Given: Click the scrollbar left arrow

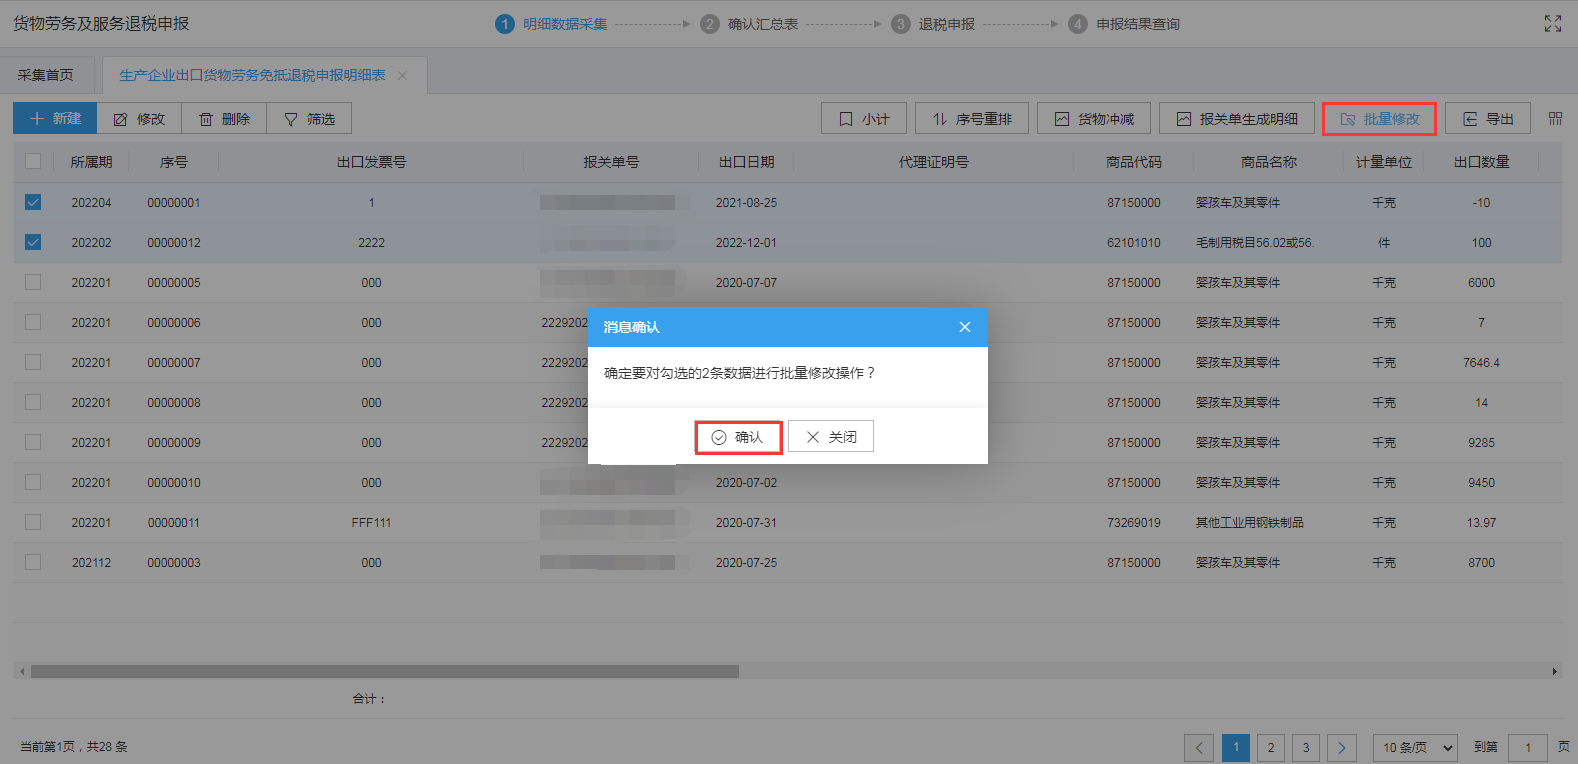Looking at the screenshot, I should pos(22,672).
